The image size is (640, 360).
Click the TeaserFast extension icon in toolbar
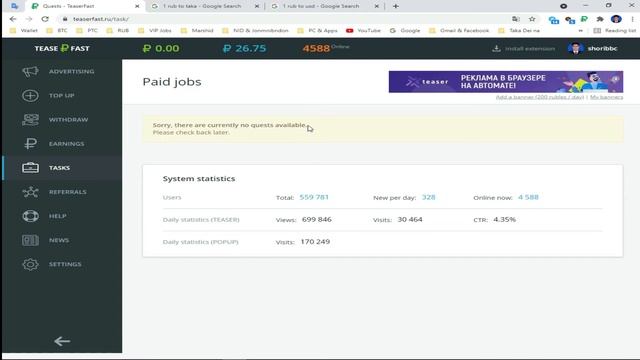(x=584, y=19)
